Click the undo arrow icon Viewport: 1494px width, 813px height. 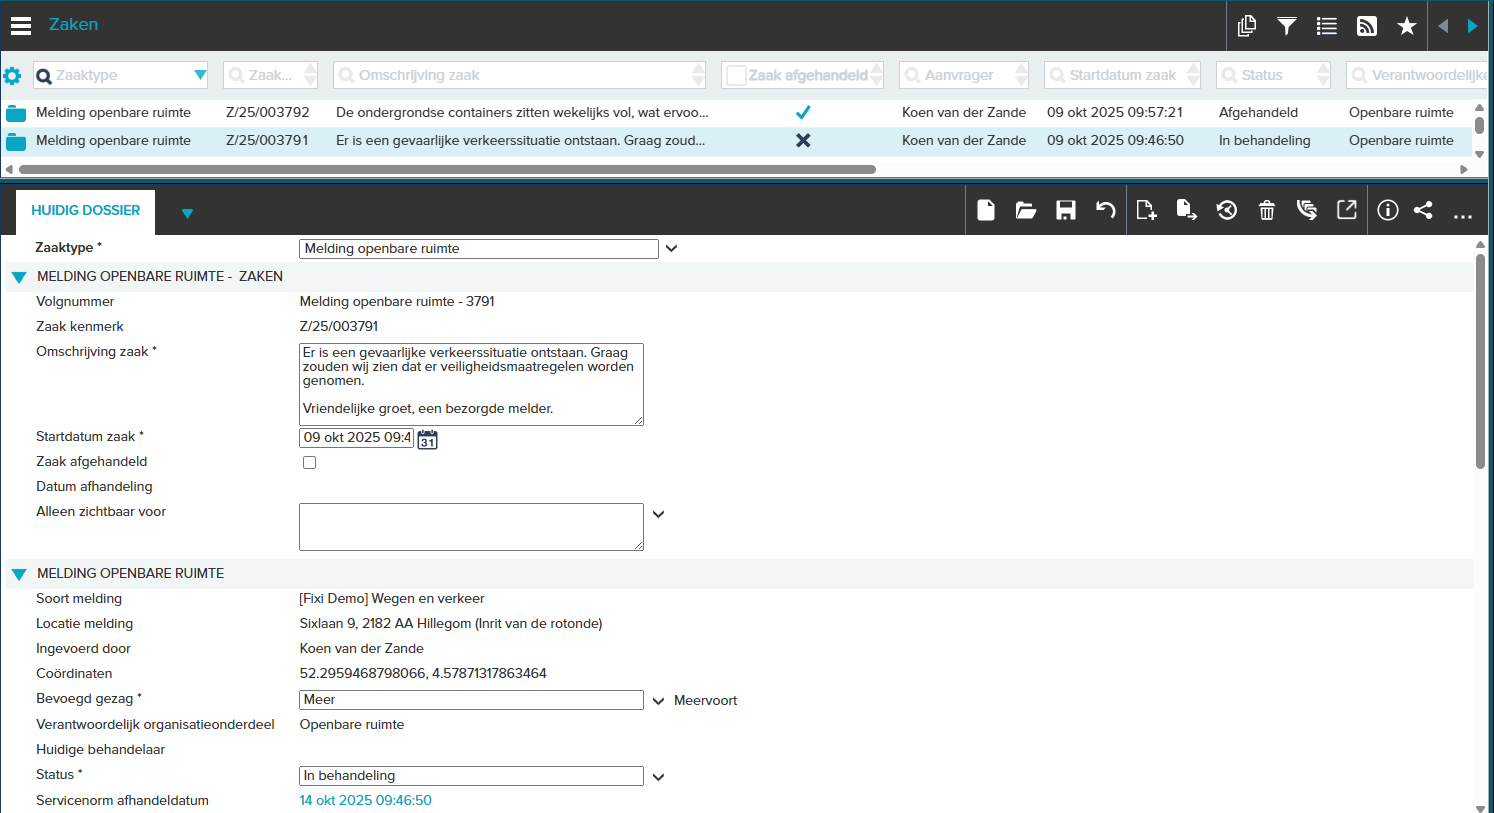1105,210
